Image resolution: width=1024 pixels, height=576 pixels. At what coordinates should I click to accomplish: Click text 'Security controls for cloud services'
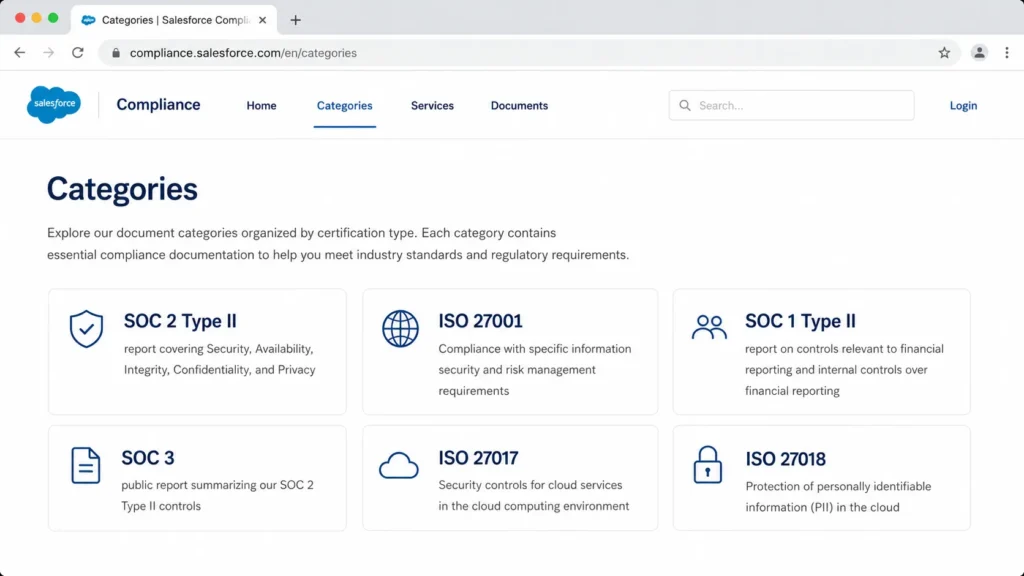[x=530, y=485]
